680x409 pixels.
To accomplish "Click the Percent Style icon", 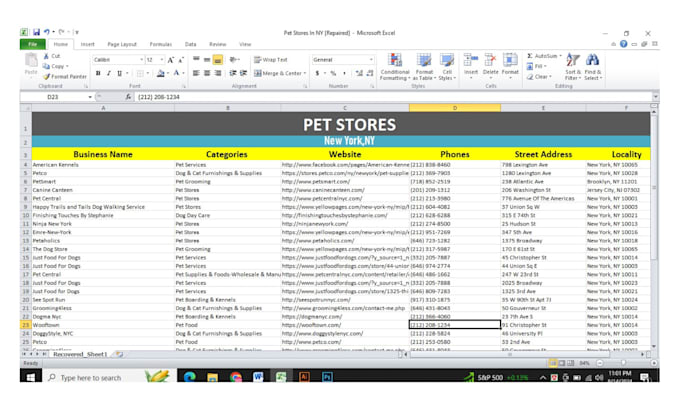I will click(333, 73).
